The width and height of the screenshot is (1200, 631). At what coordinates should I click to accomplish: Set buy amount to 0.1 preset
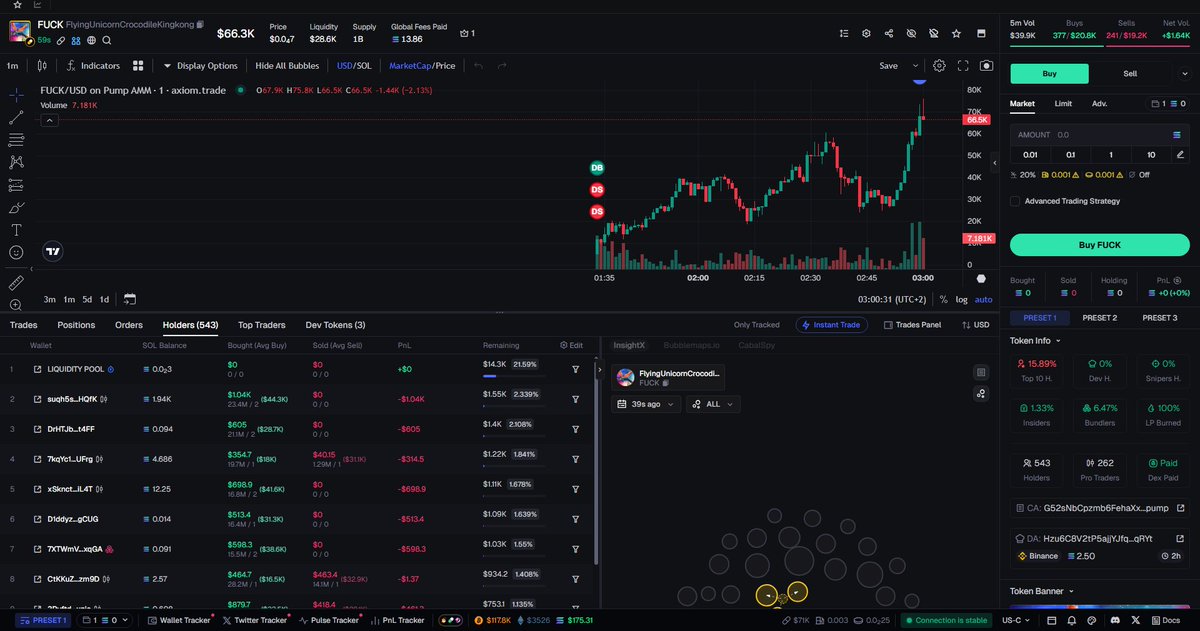[x=1070, y=154]
